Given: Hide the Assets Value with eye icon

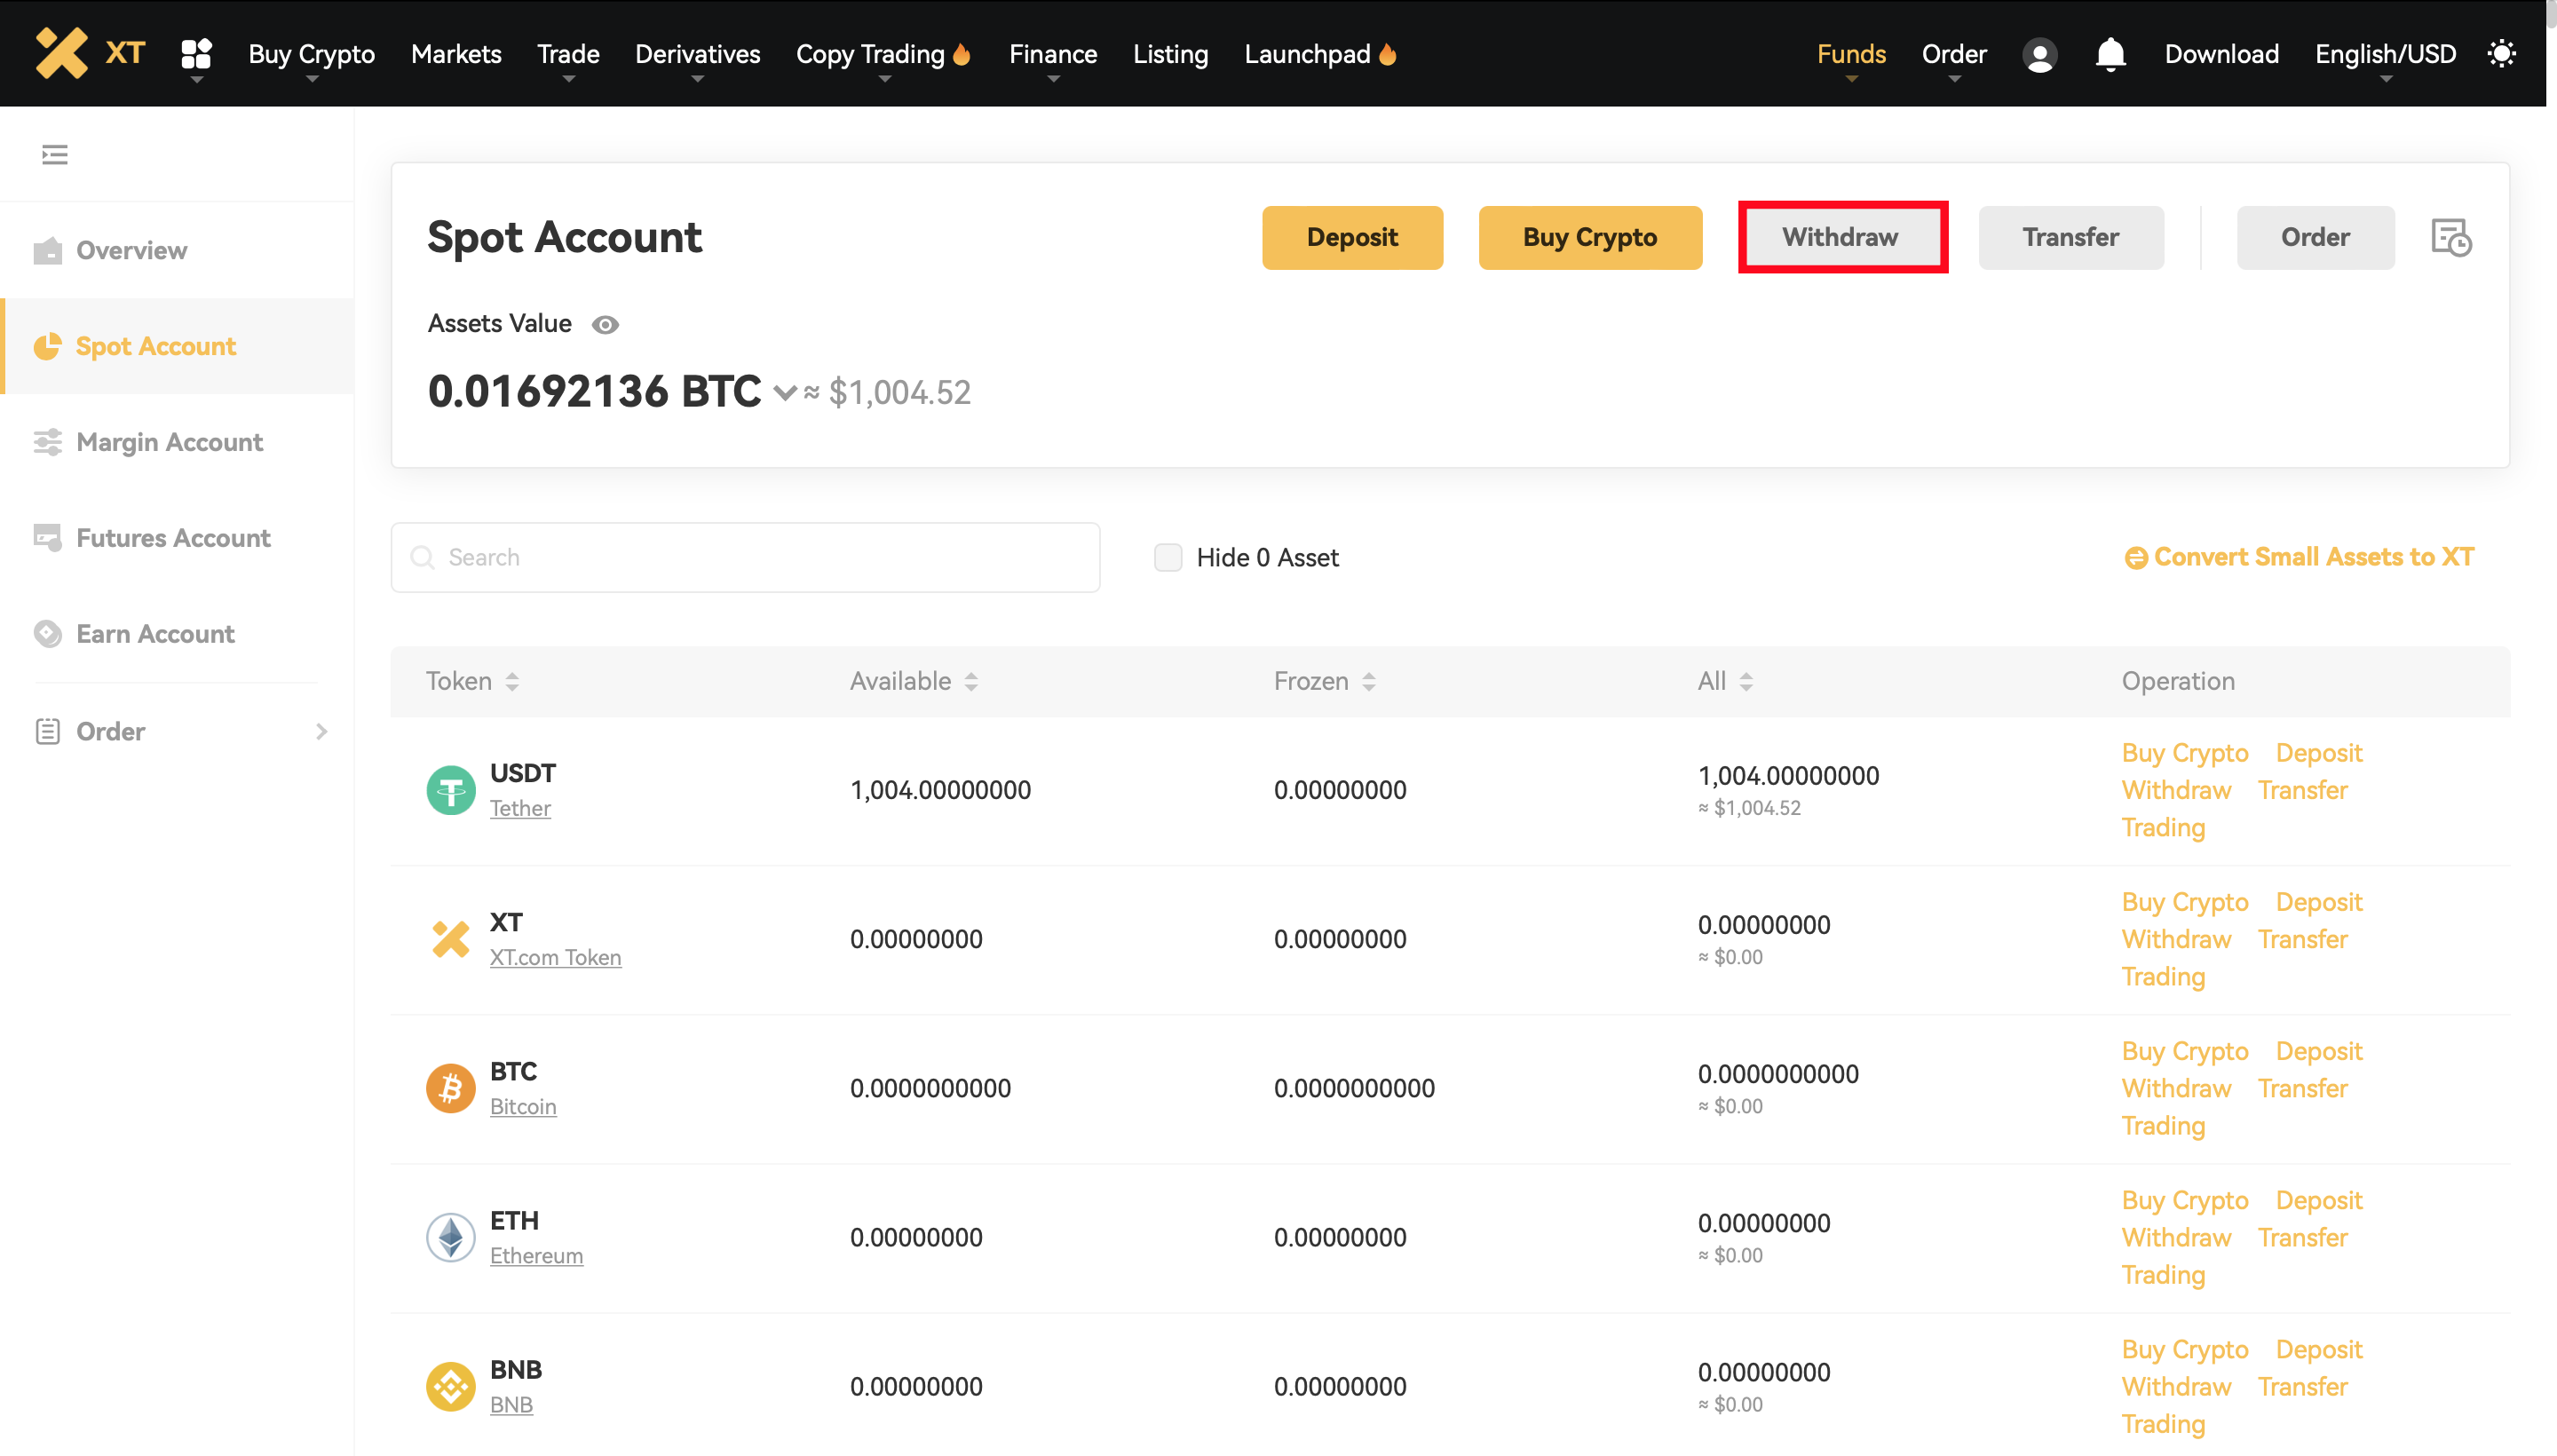Looking at the screenshot, I should [x=605, y=324].
